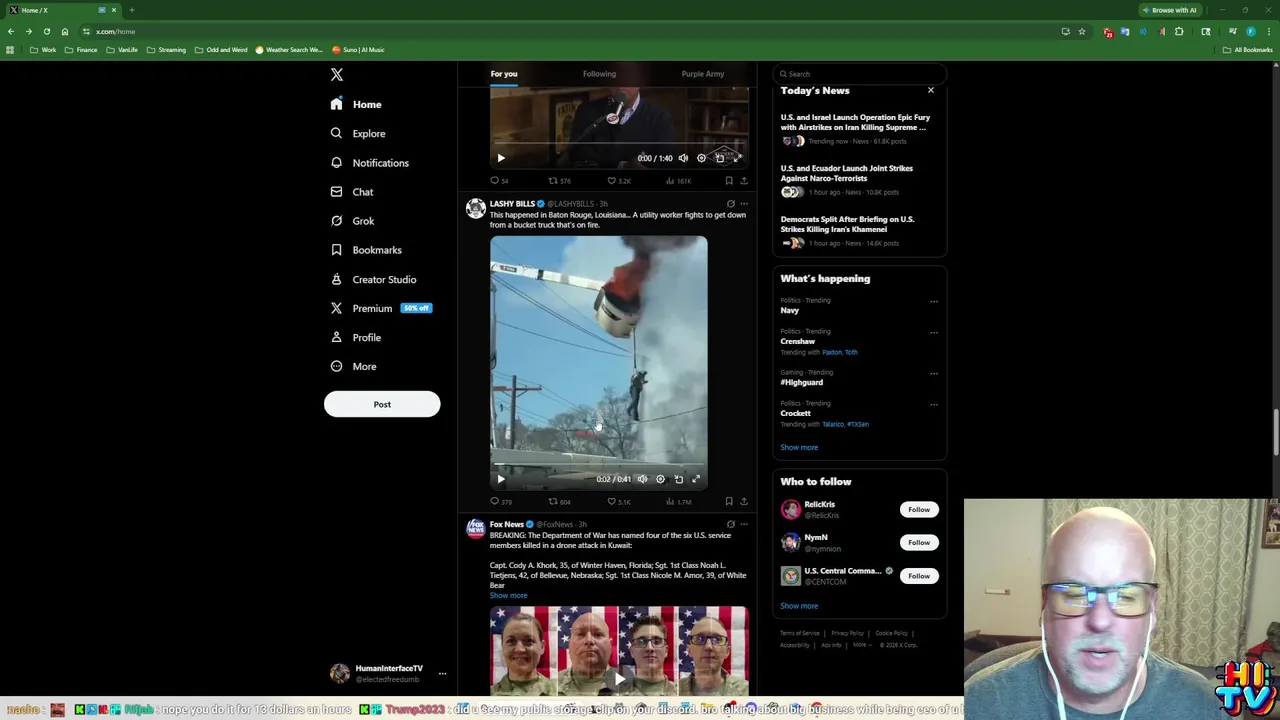This screenshot has height=720, width=1280.
Task: Open more options on Fox News post
Action: tap(743, 524)
